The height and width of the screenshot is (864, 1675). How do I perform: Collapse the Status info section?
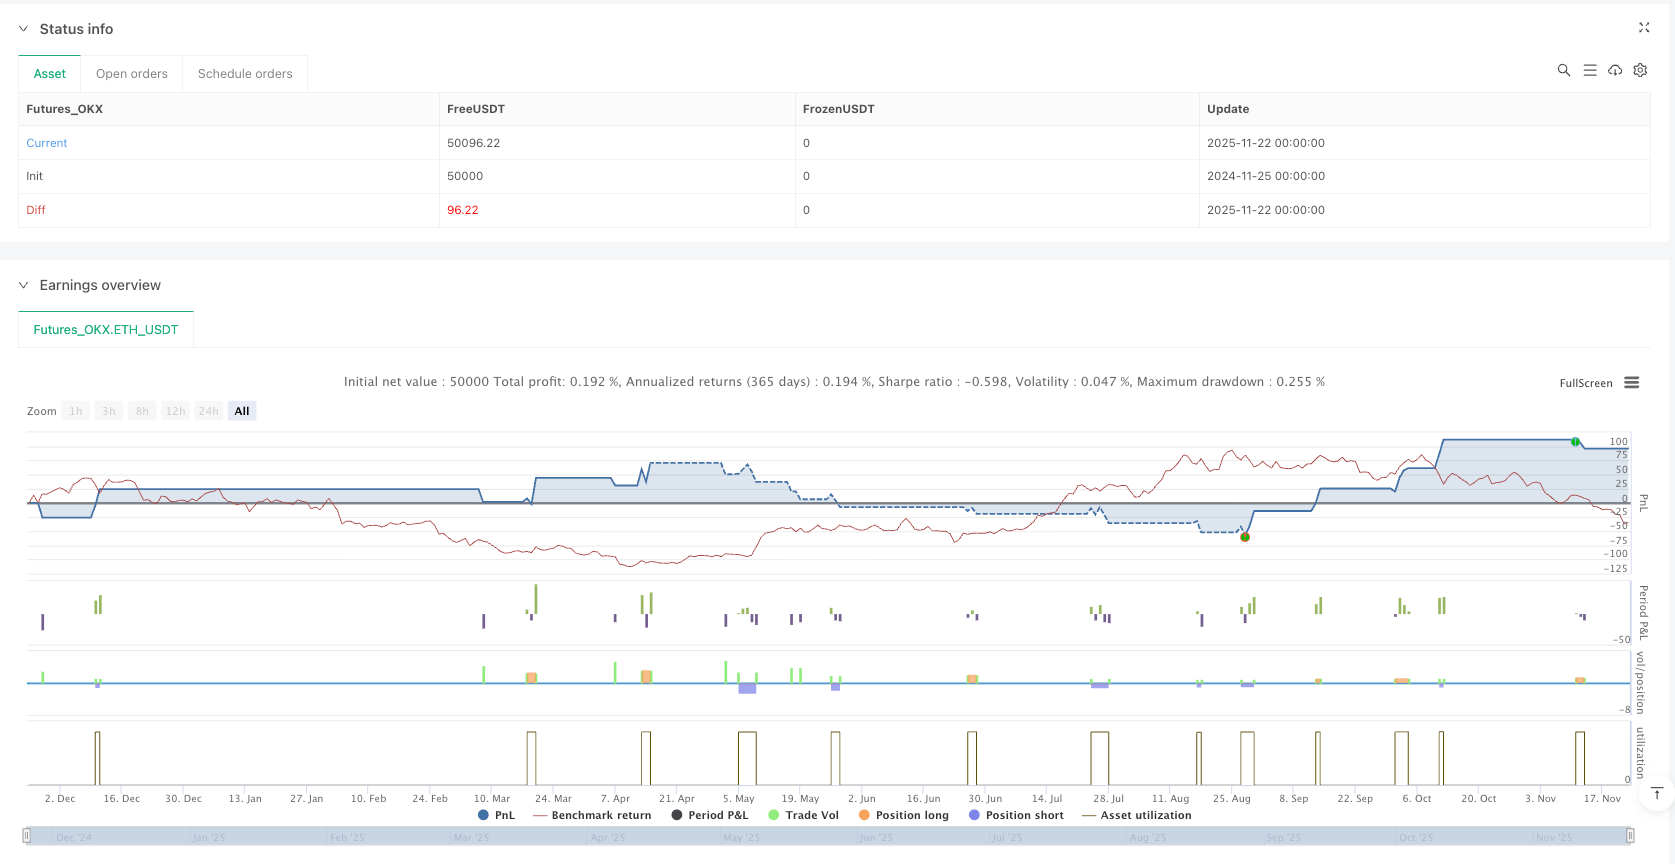24,29
